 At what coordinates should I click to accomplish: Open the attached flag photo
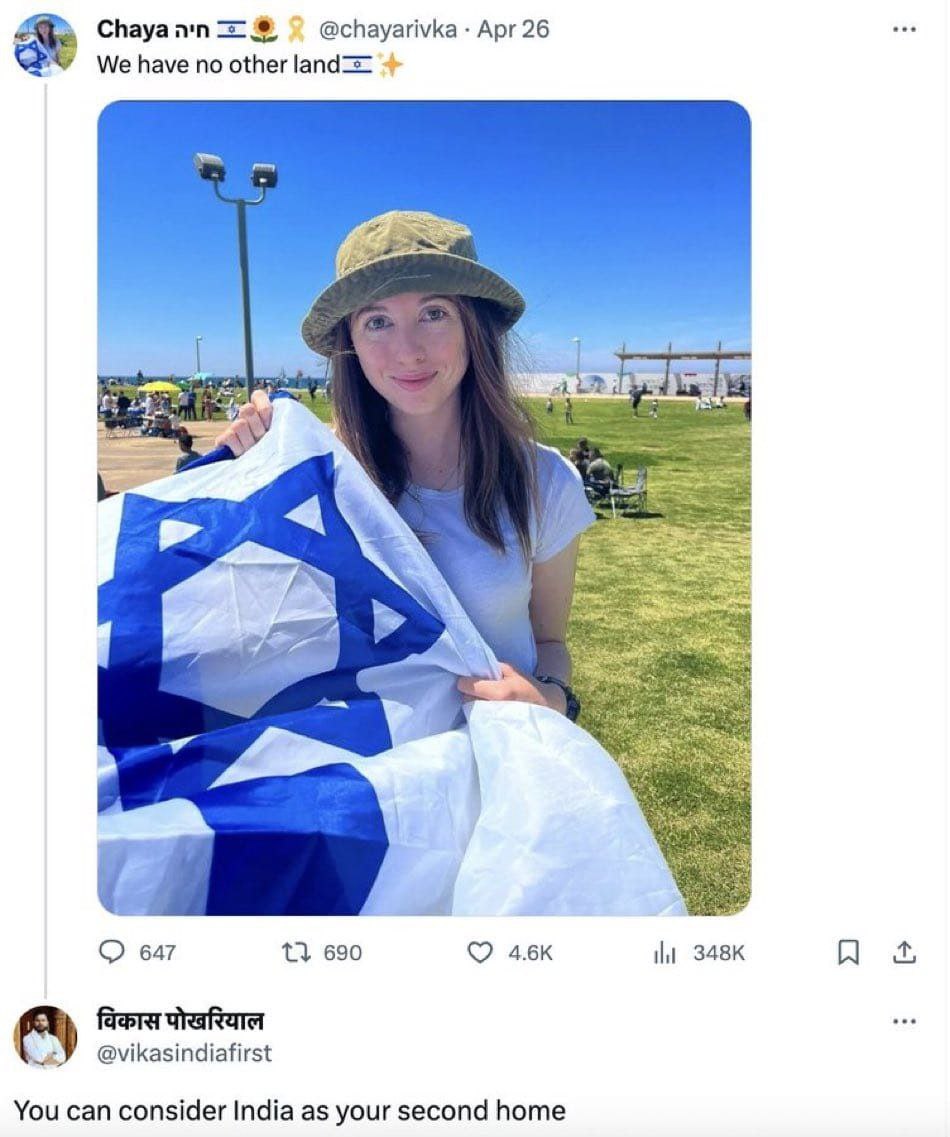pos(424,508)
